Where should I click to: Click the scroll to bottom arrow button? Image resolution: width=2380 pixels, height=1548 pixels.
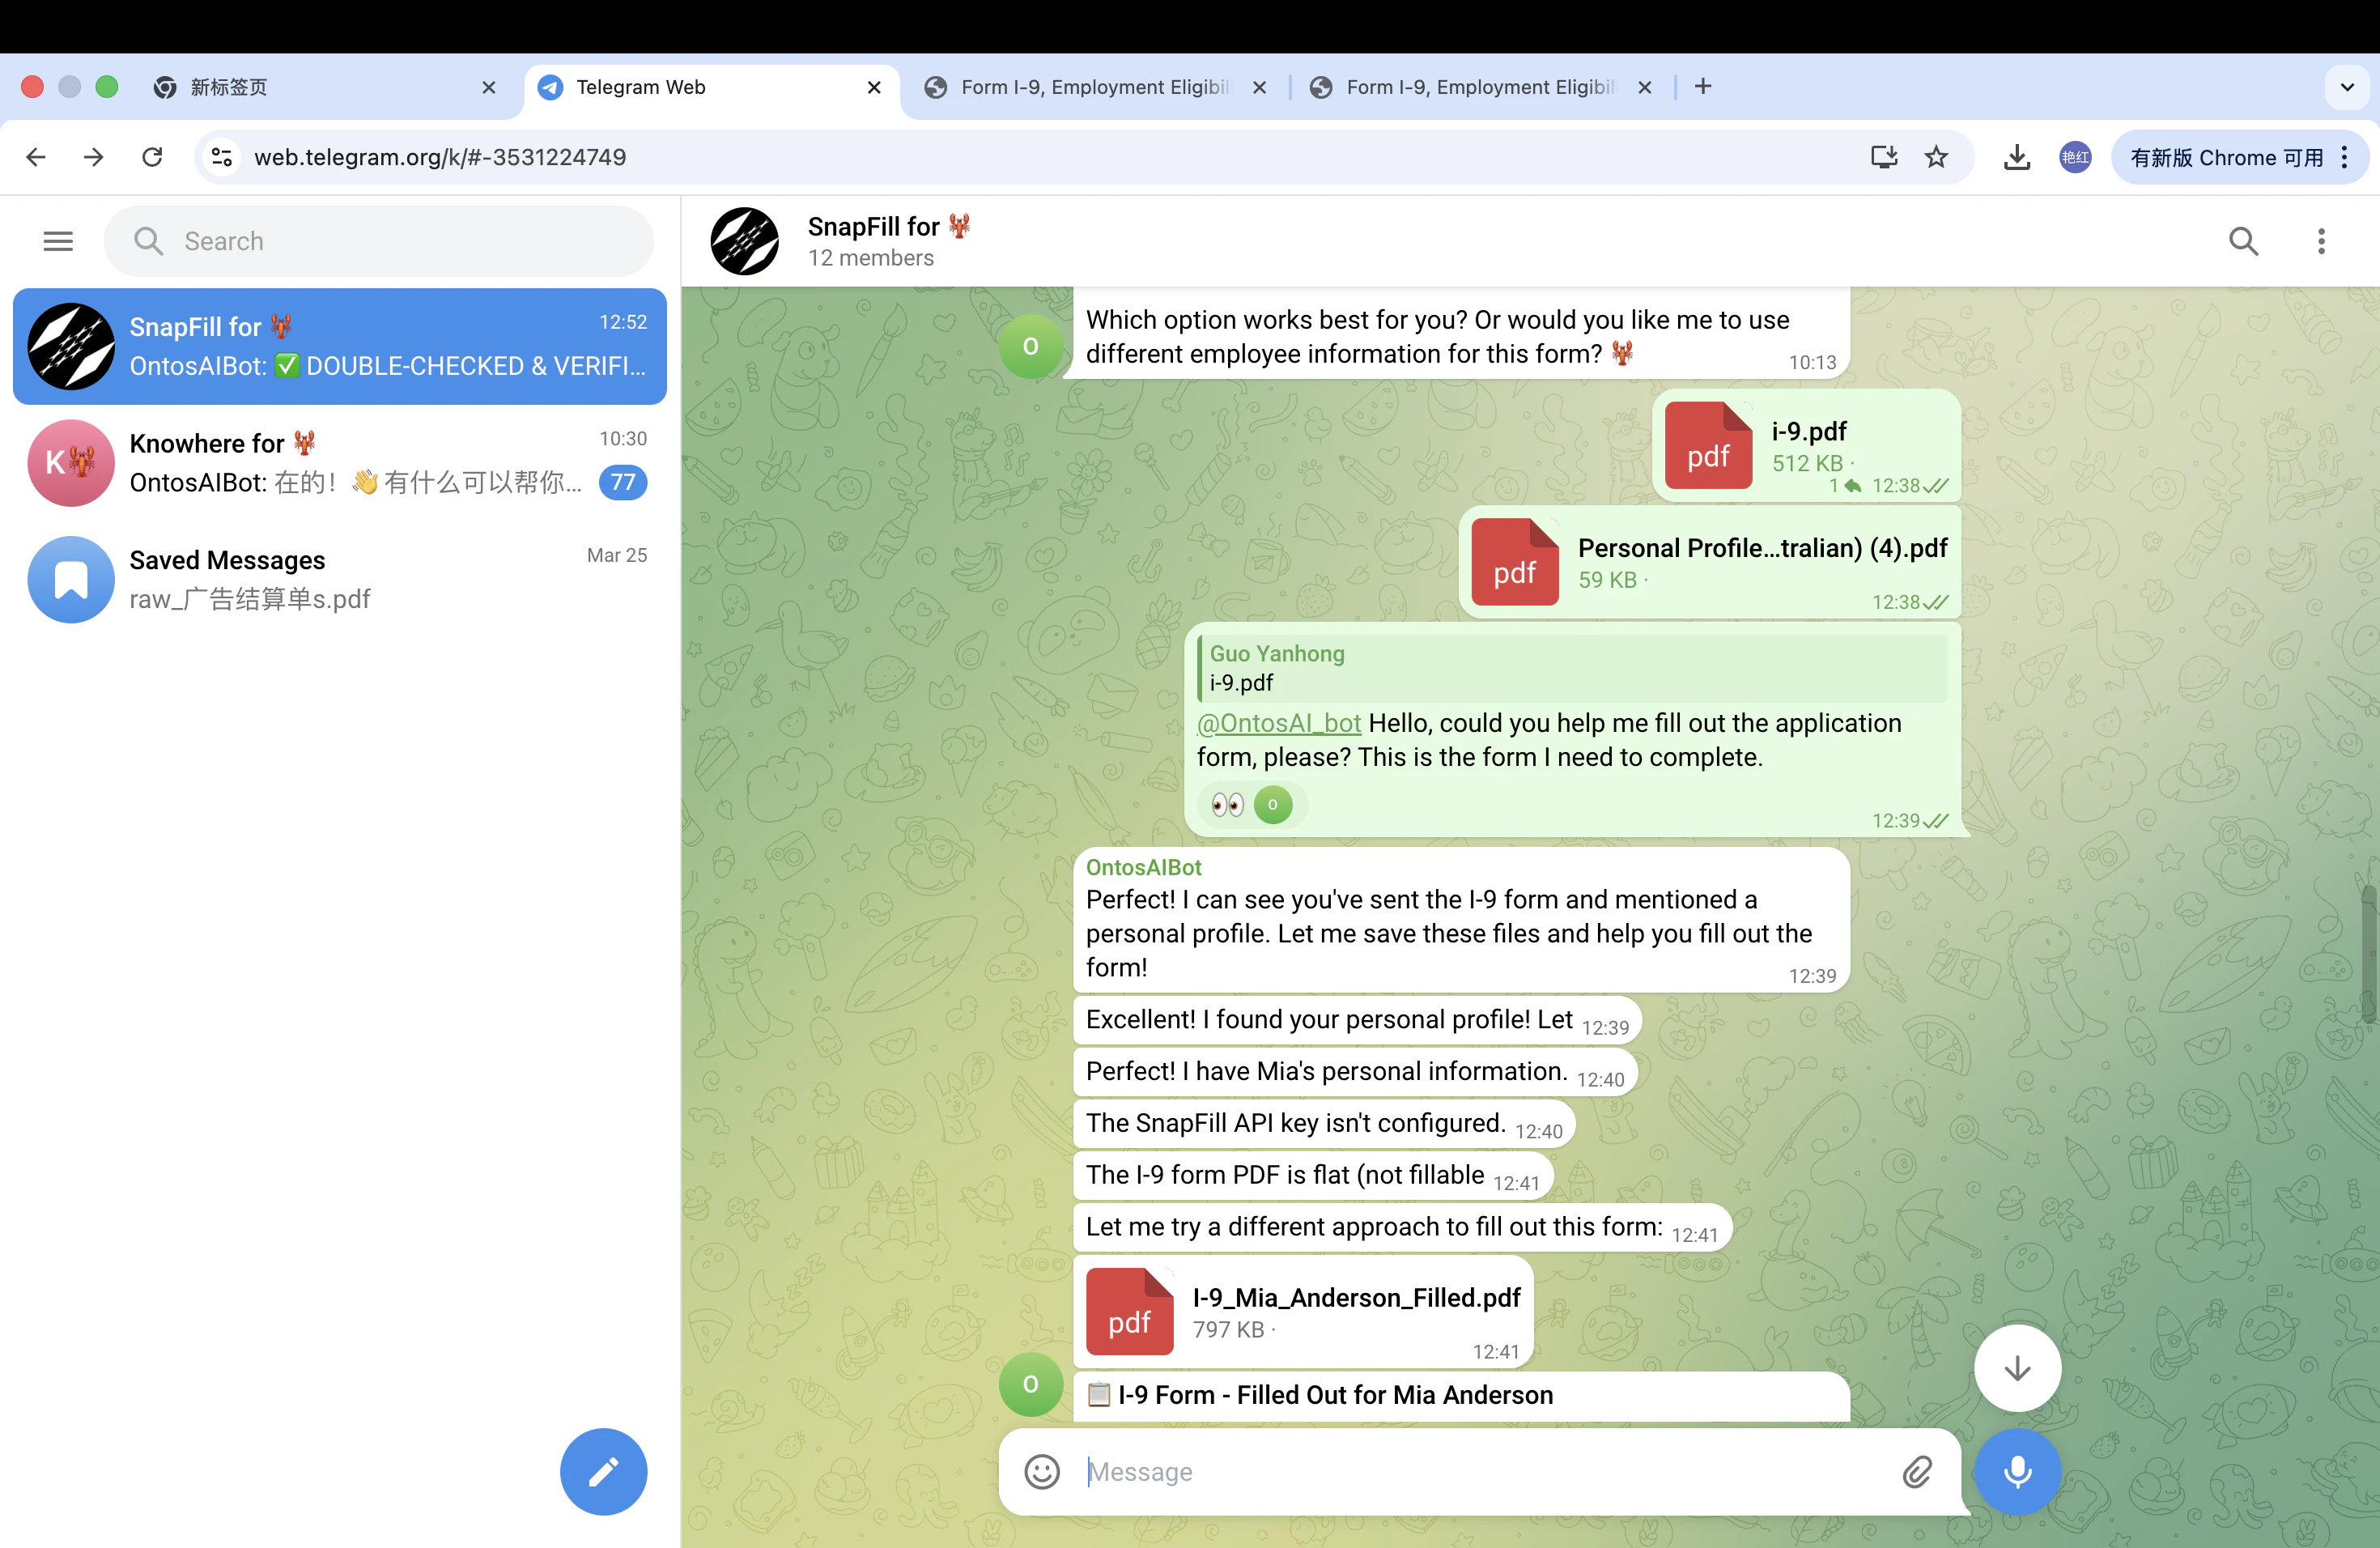(x=2016, y=1368)
